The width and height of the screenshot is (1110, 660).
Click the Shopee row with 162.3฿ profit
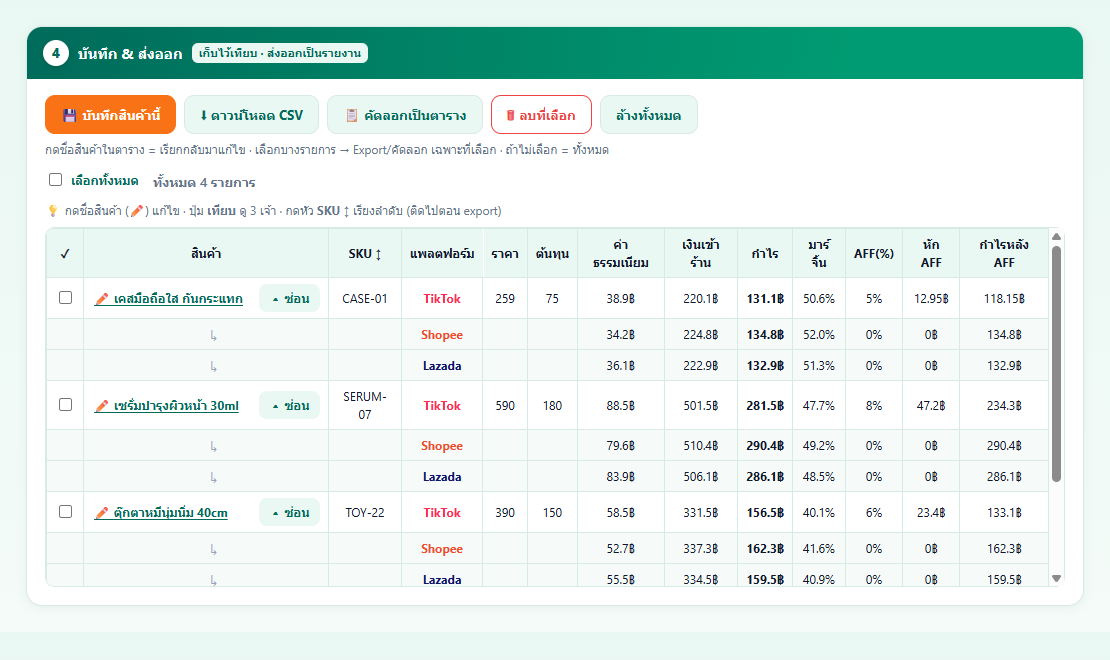(547, 549)
